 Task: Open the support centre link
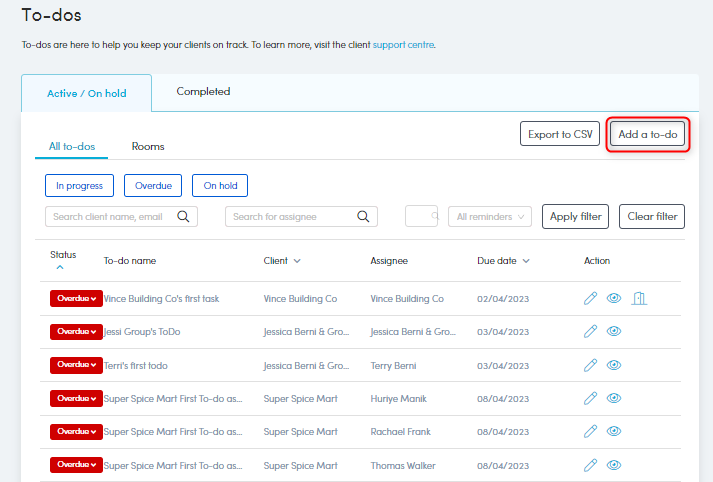(403, 45)
